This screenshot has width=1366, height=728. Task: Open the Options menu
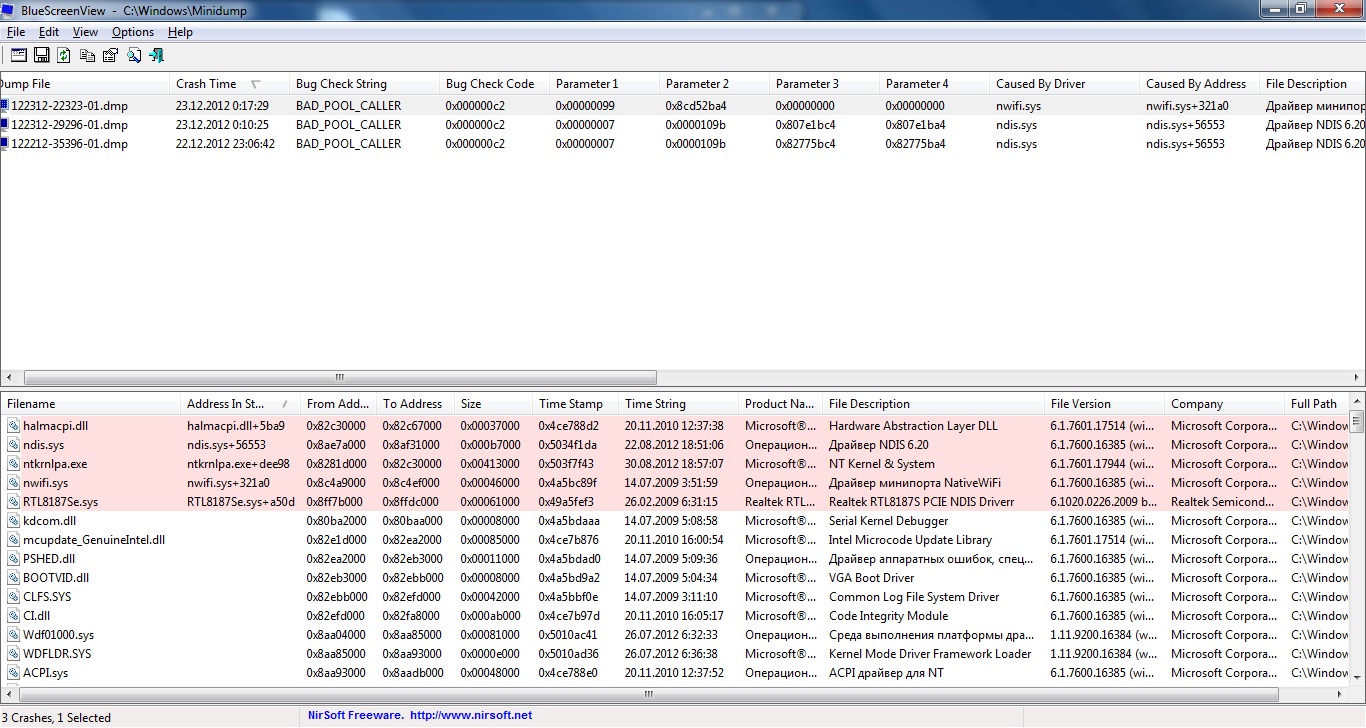pos(133,32)
